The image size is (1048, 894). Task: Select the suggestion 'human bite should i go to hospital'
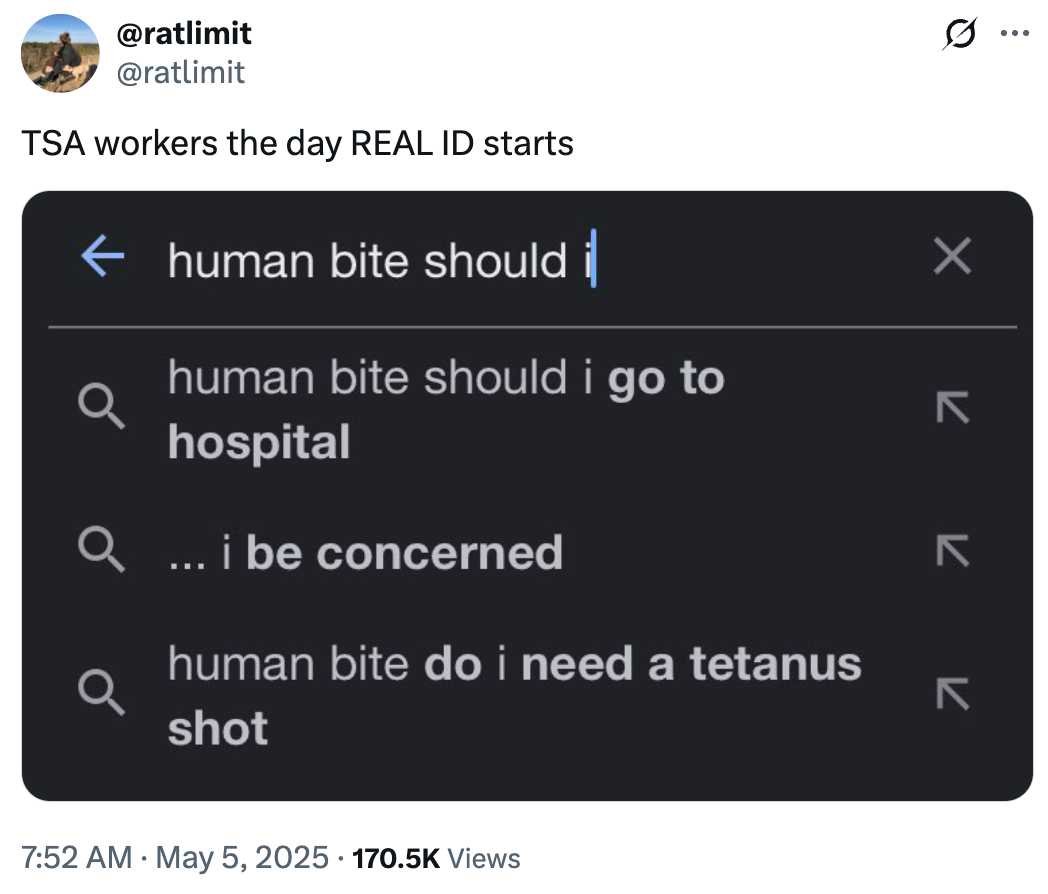[445, 408]
